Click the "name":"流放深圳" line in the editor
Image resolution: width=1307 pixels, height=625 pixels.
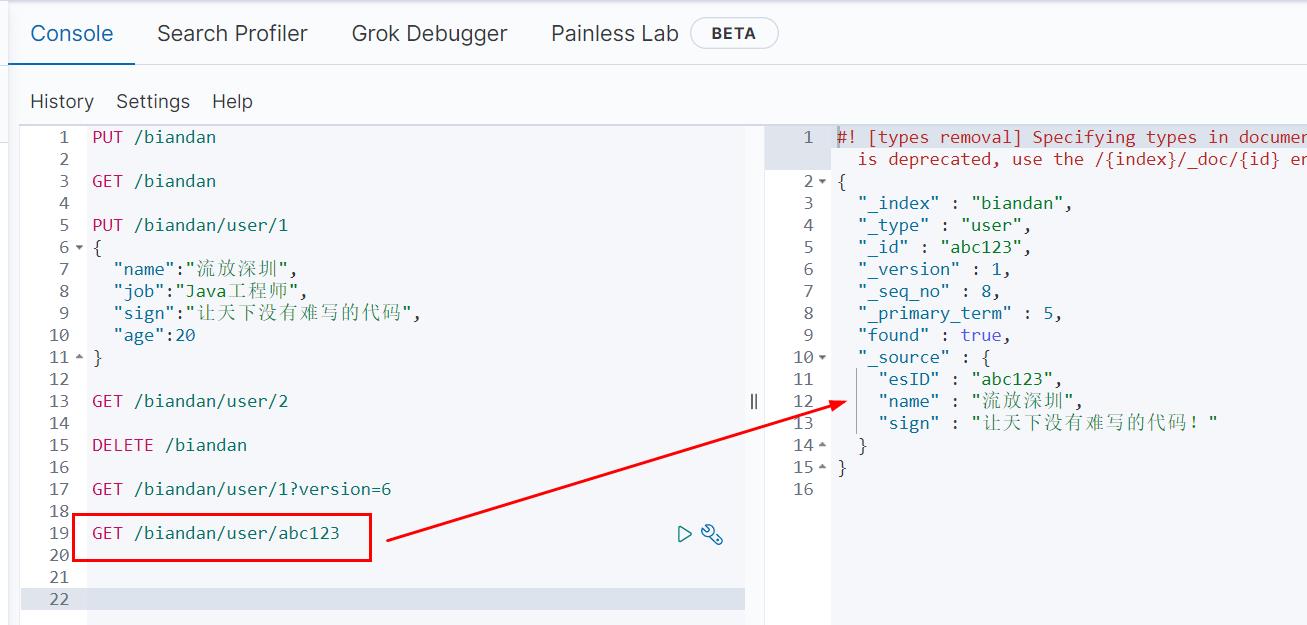205,269
